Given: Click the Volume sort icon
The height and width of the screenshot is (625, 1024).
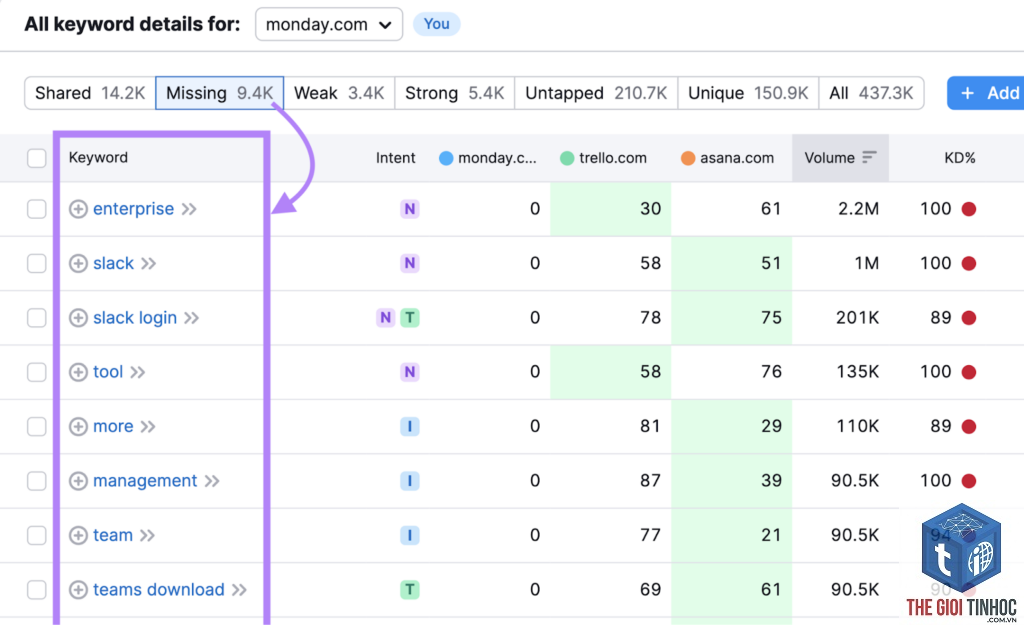Looking at the screenshot, I should [869, 157].
